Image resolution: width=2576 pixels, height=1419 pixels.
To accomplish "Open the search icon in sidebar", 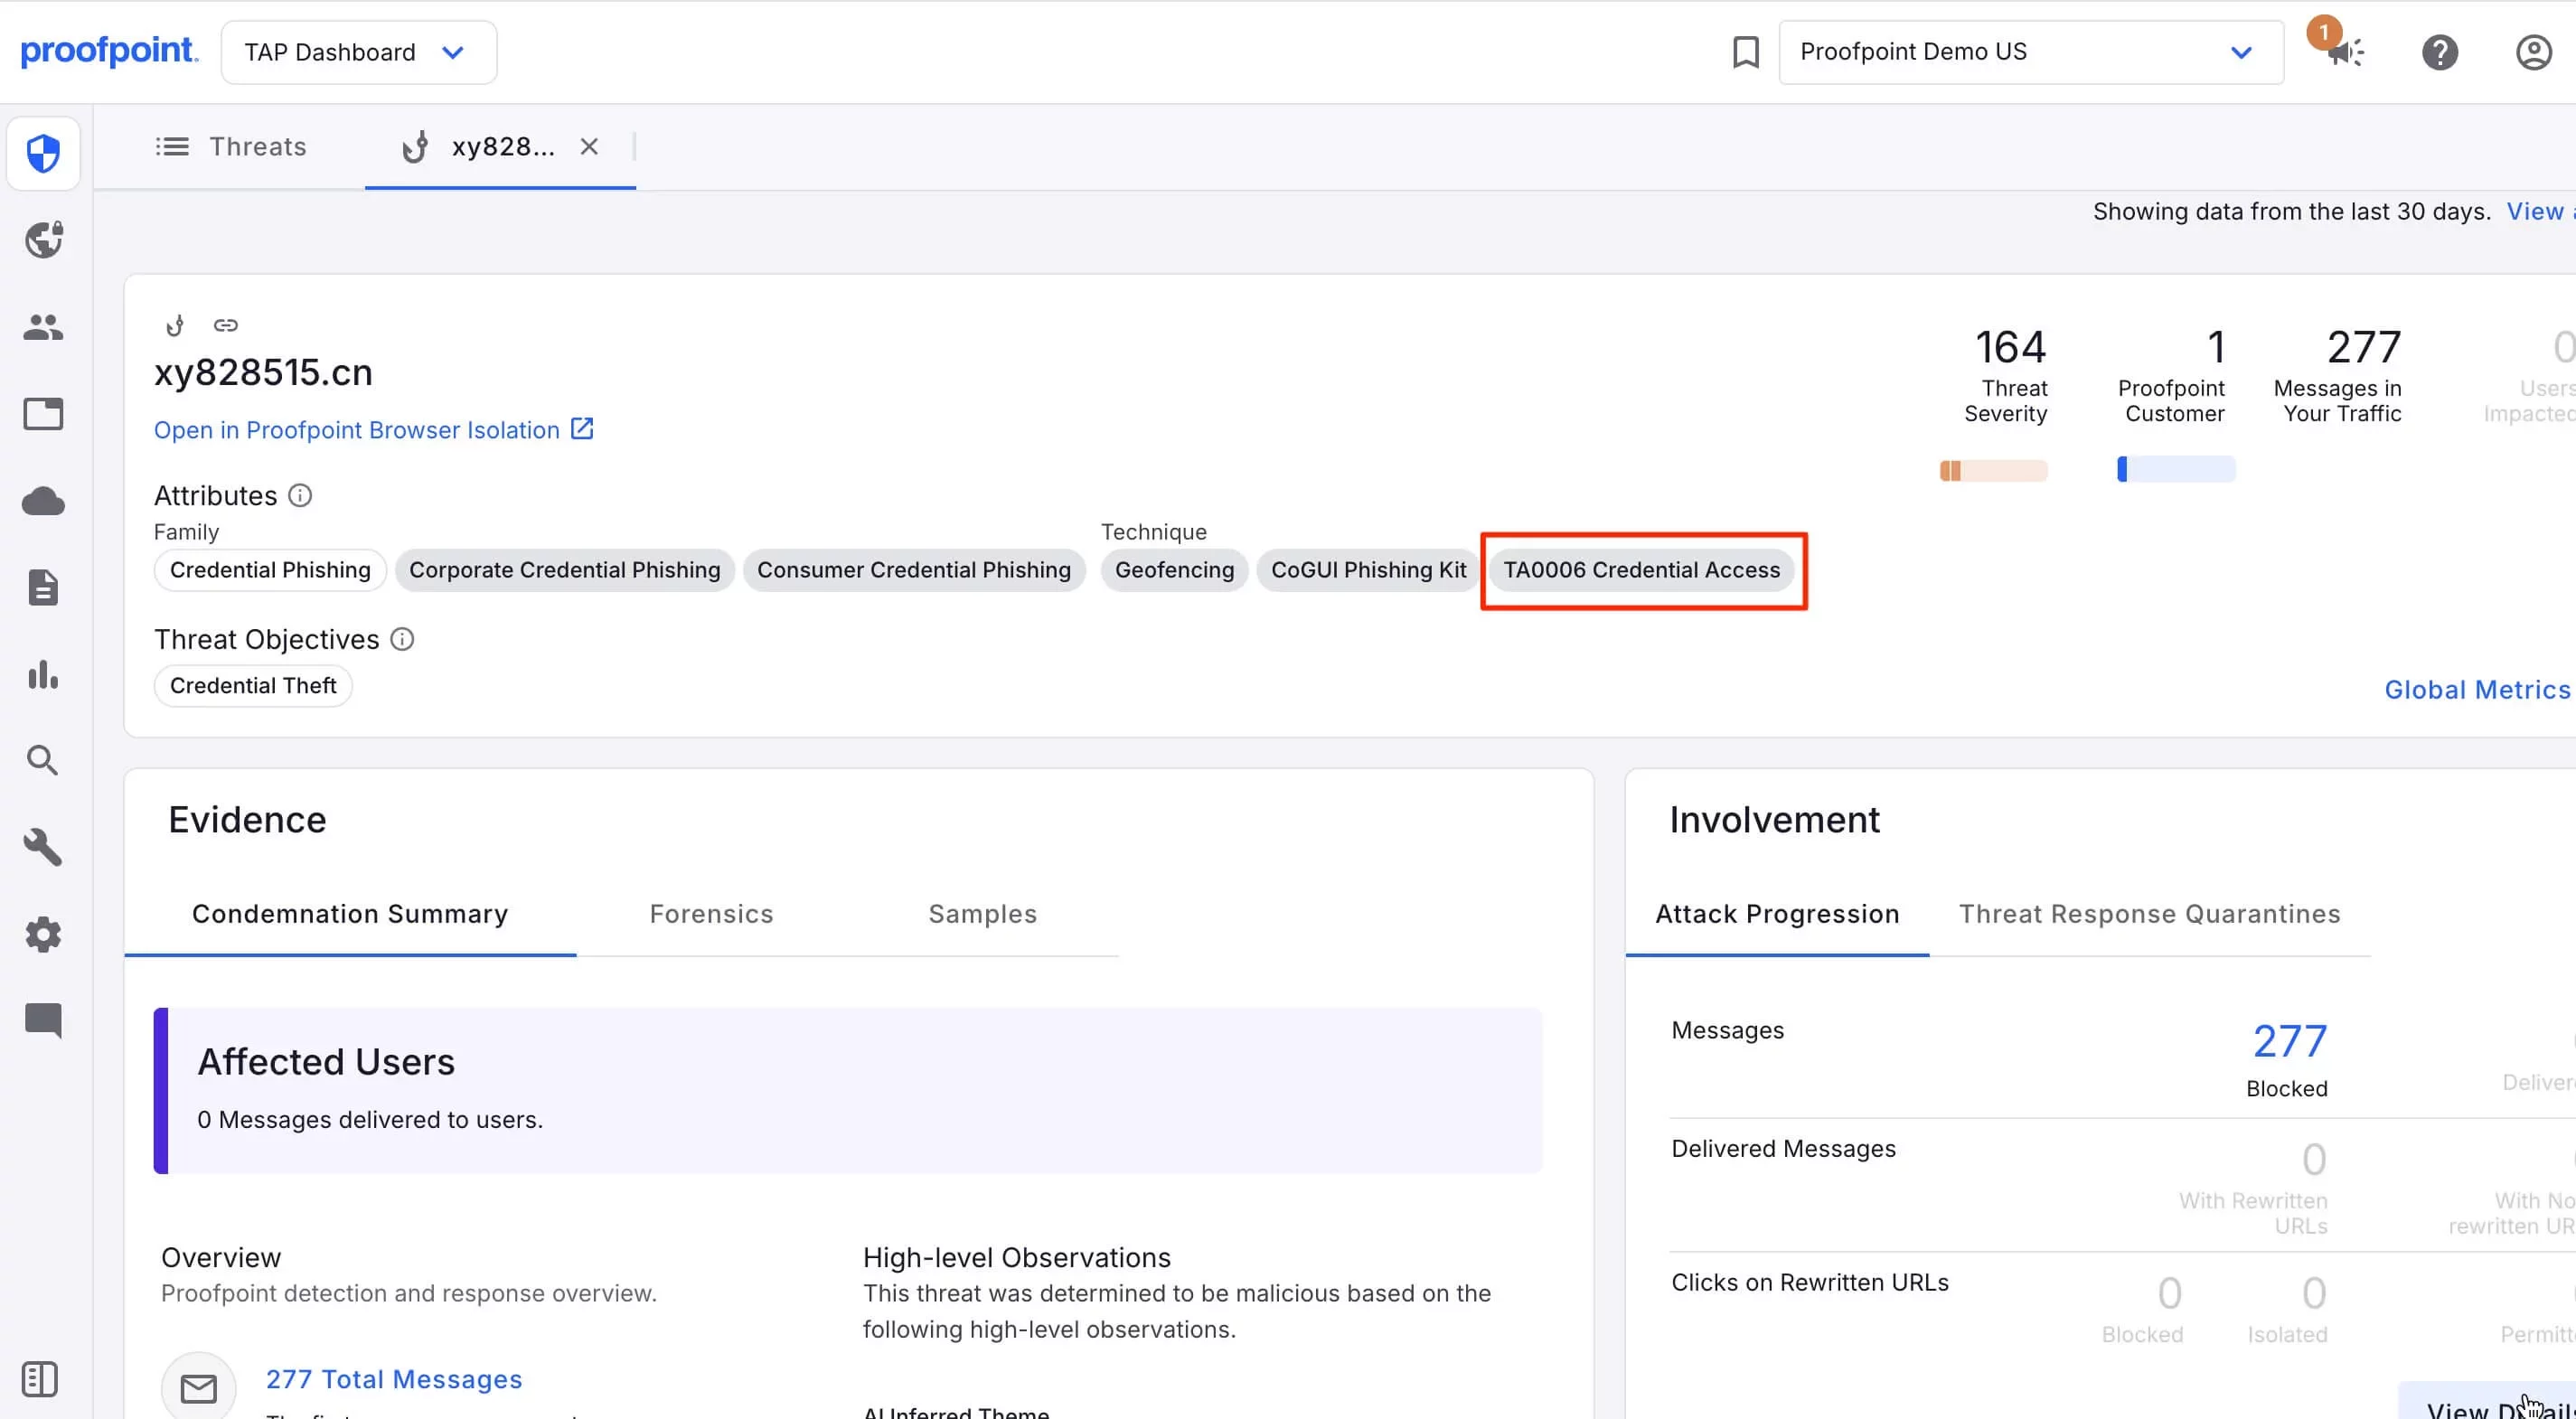I will pyautogui.click(x=43, y=760).
